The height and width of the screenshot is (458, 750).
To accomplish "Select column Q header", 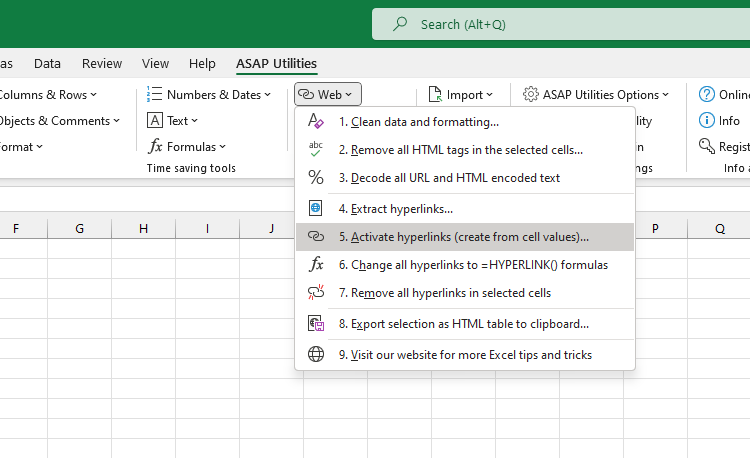I will point(719,229).
